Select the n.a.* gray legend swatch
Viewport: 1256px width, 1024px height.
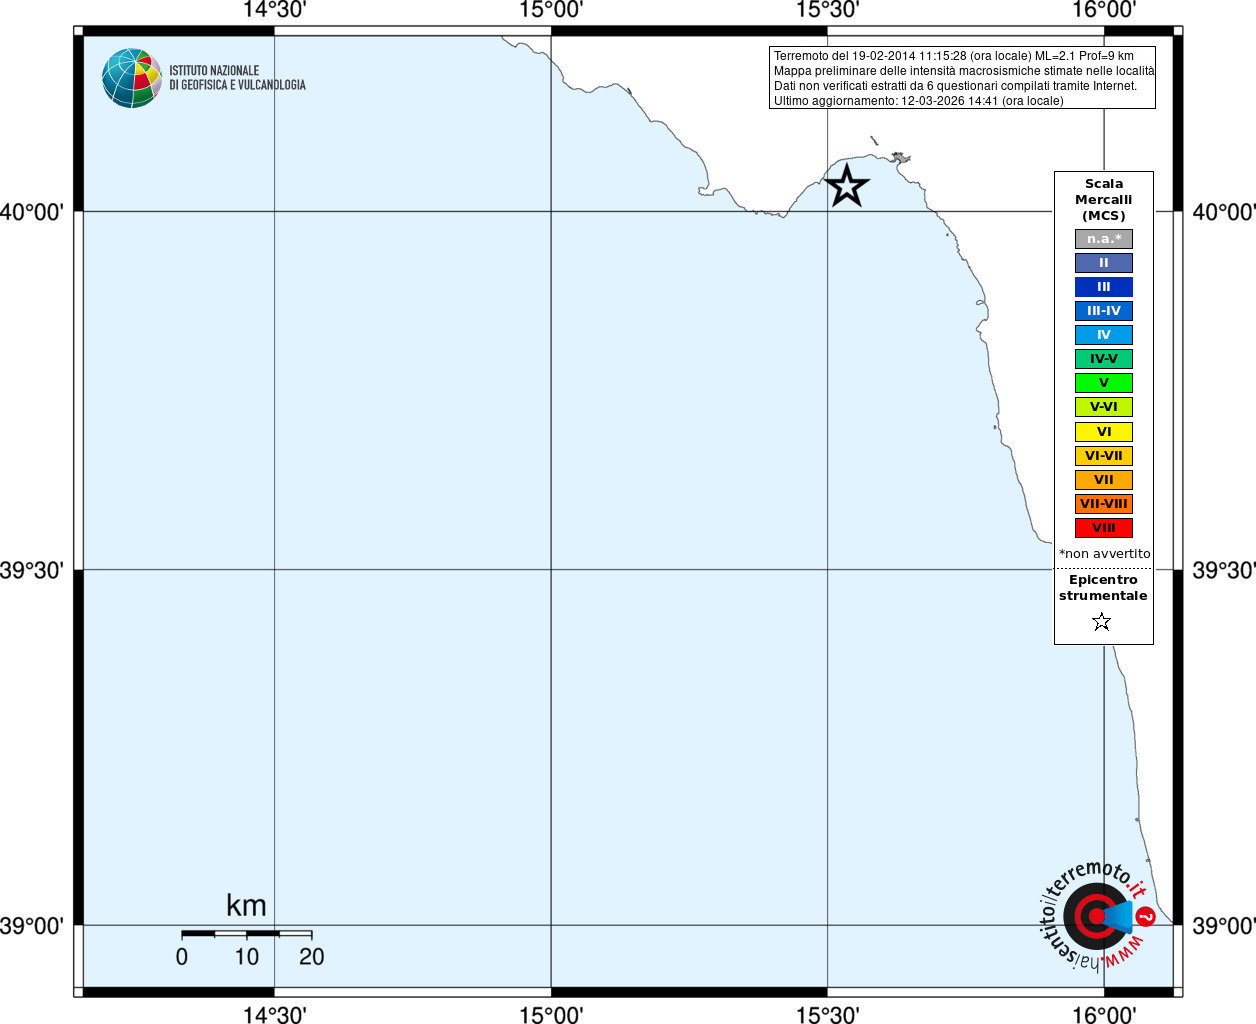[x=1104, y=239]
